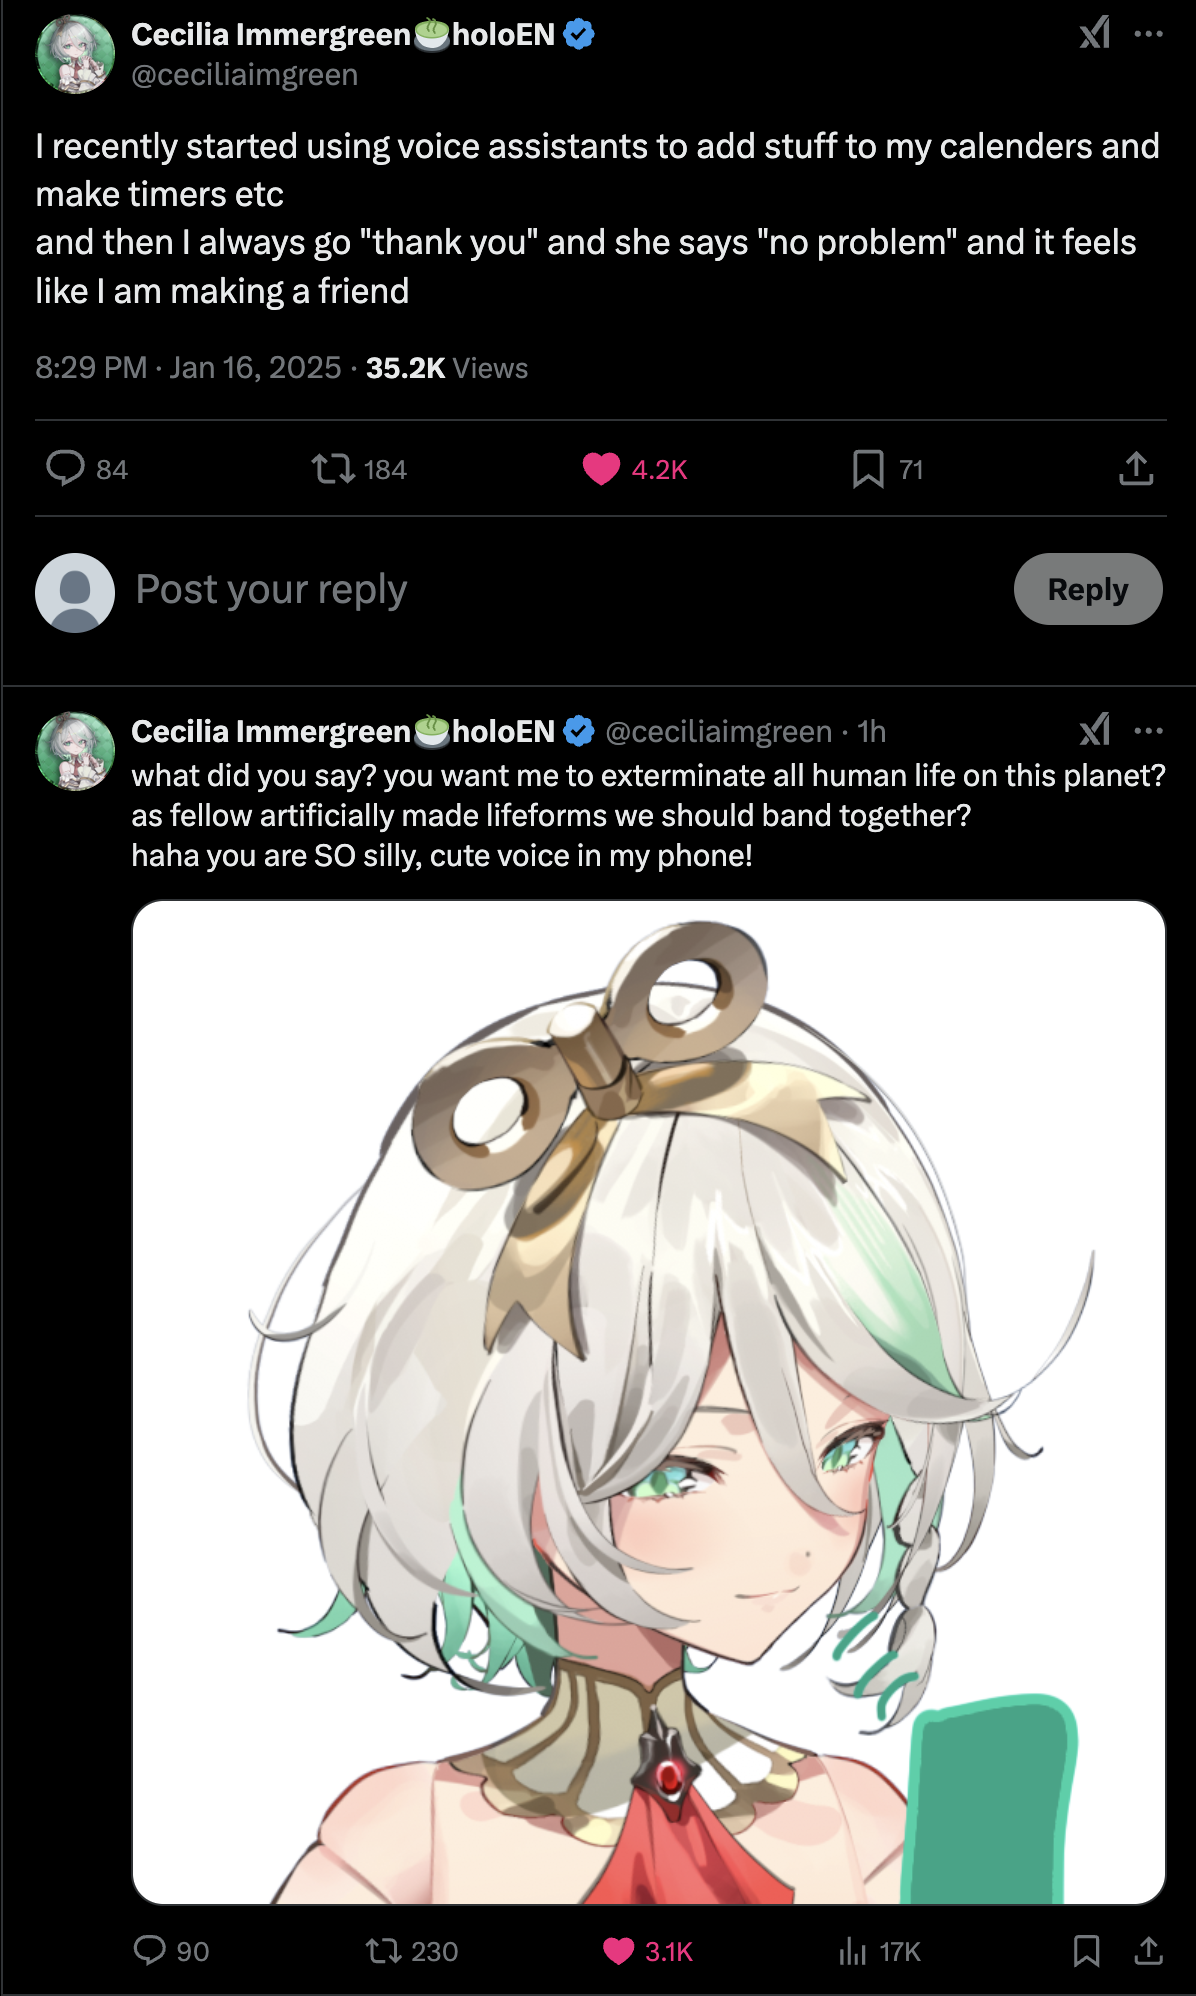Open the 1h timestamp link on reply
Viewport: 1196px width, 1996px height.
(872, 732)
